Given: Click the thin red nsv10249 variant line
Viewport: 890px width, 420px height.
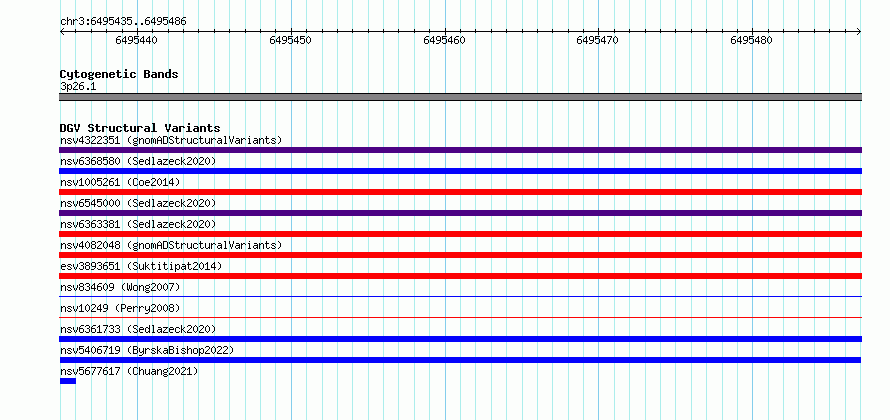Looking at the screenshot, I should 460,317.
